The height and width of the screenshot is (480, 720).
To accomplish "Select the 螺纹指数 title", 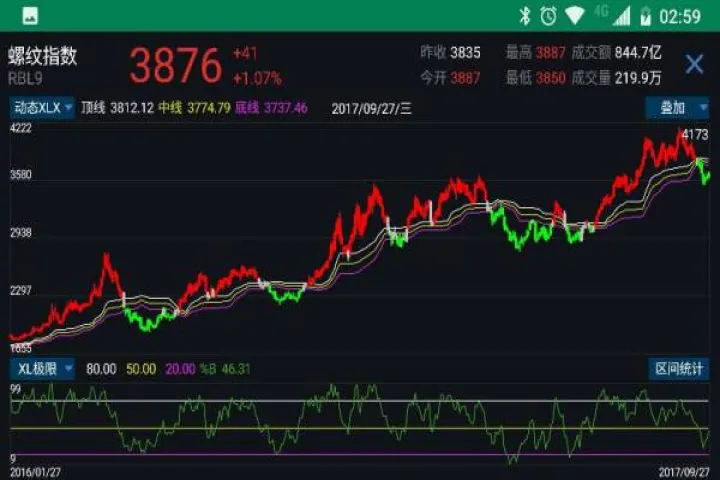I will tap(42, 56).
